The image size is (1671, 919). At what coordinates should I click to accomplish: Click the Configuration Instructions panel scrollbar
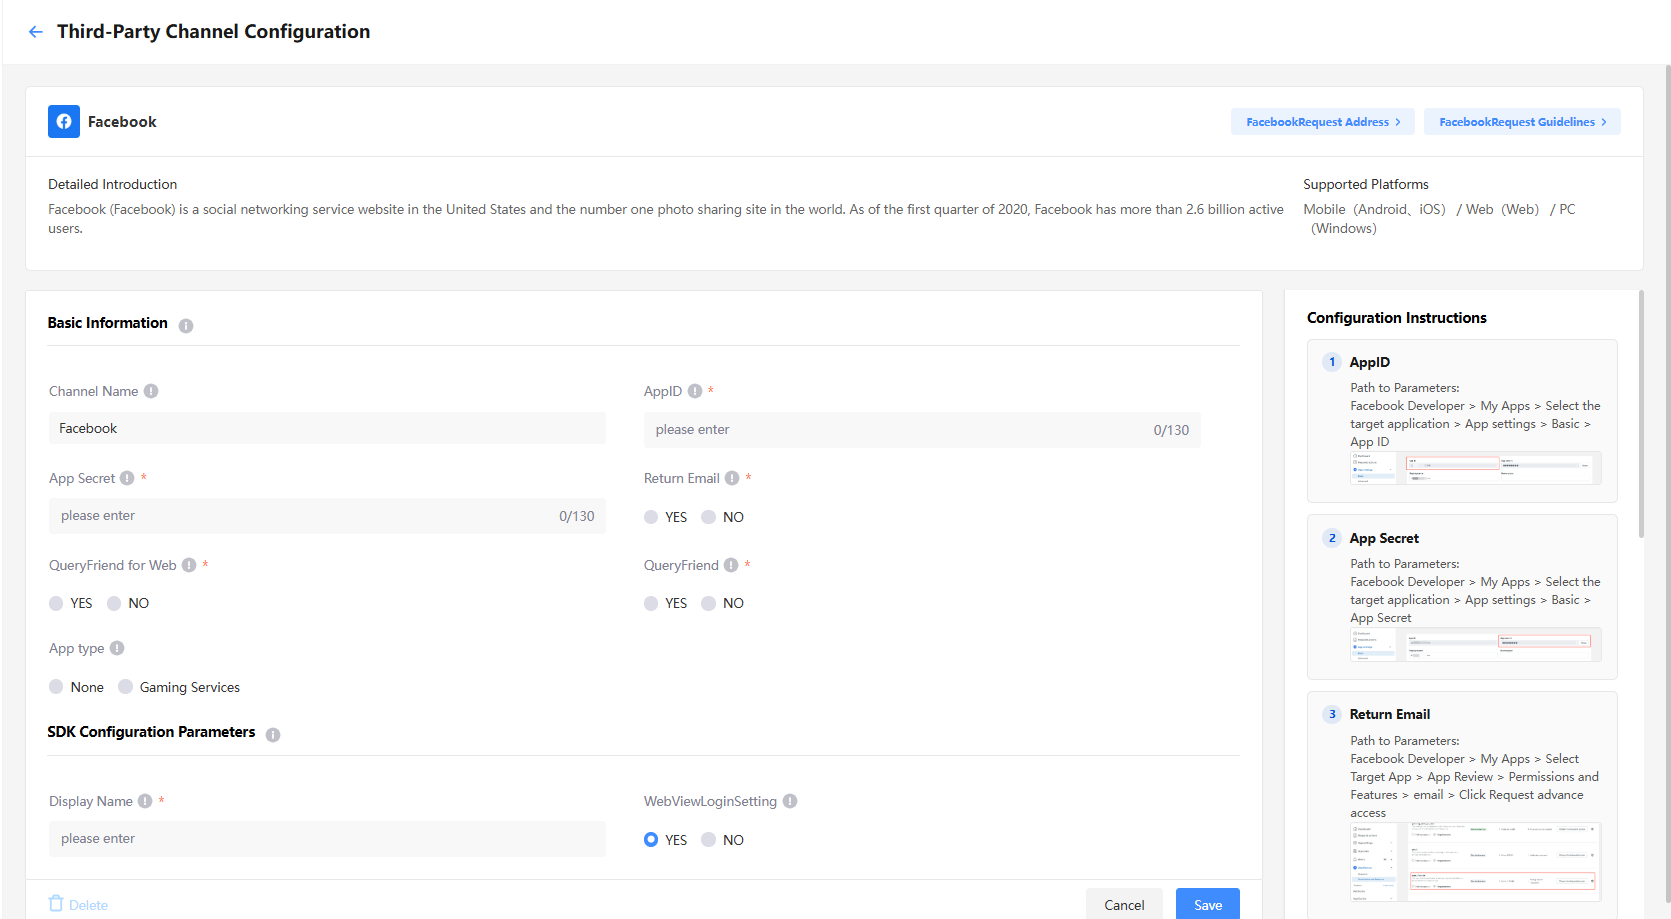[1641, 414]
